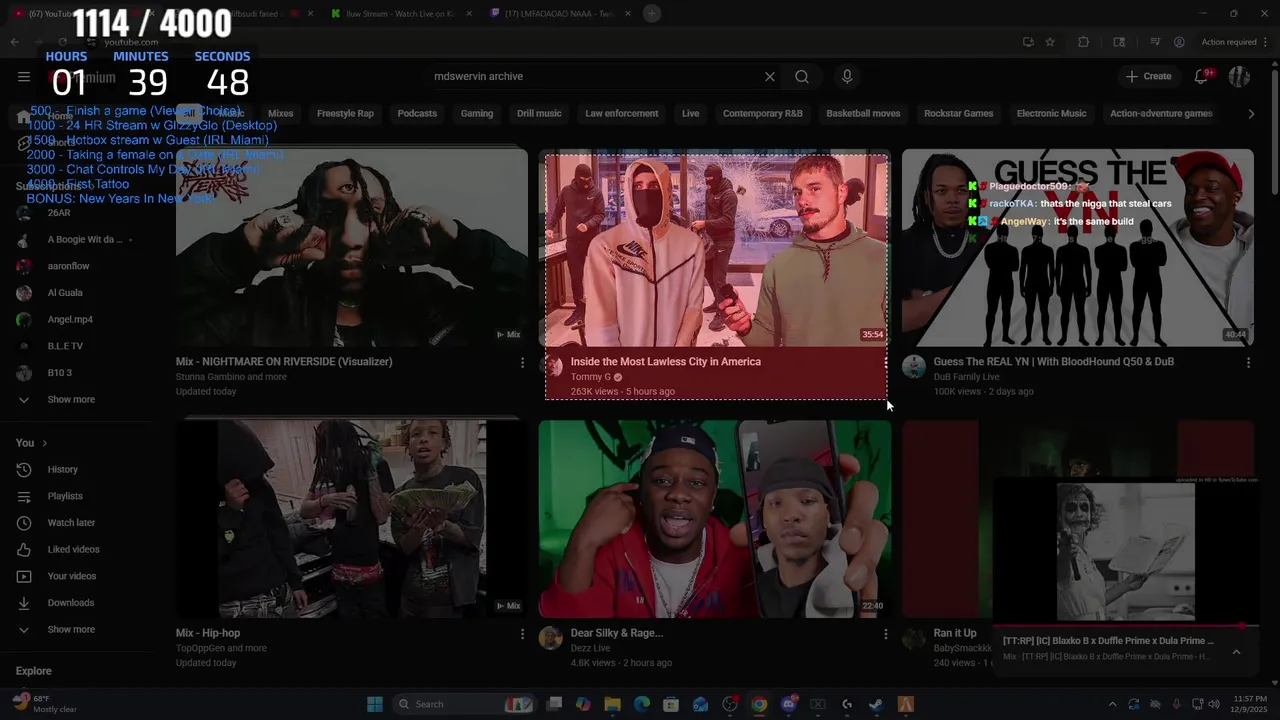This screenshot has width=1280, height=720.
Task: Open the 'Guess The REAL YN' video thumbnail
Action: 1078,247
